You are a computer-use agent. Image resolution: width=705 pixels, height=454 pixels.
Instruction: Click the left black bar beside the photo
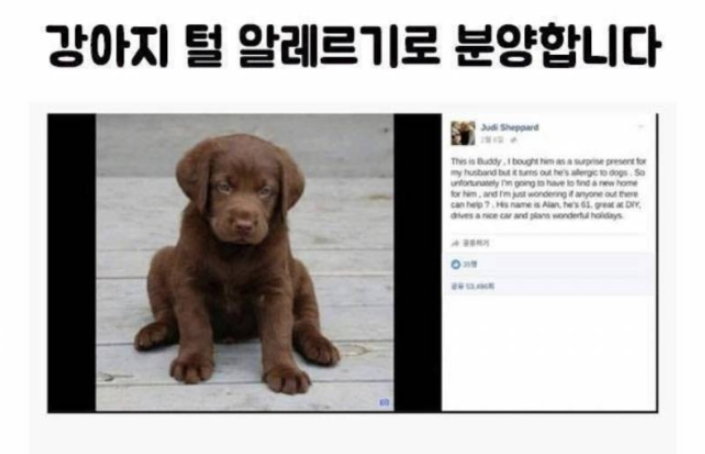click(72, 263)
